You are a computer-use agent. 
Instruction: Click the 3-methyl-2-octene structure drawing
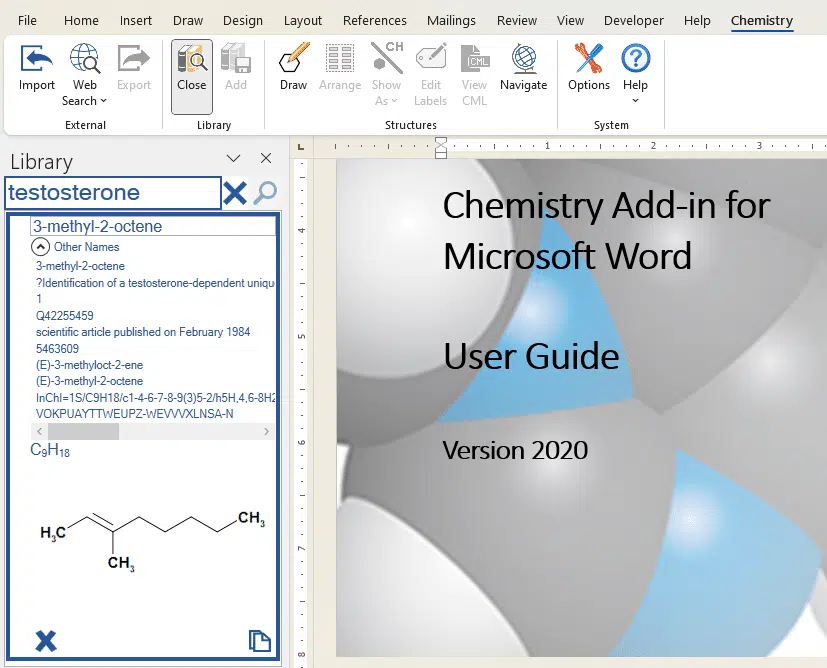[x=152, y=540]
